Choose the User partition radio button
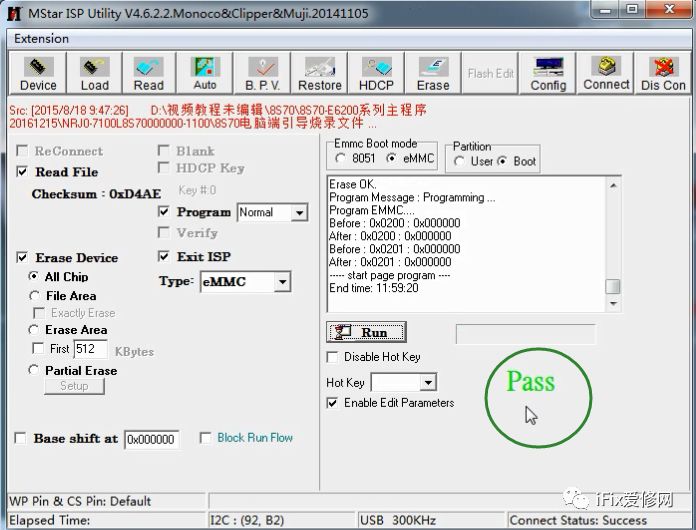Image resolution: width=696 pixels, height=530 pixels. click(459, 161)
